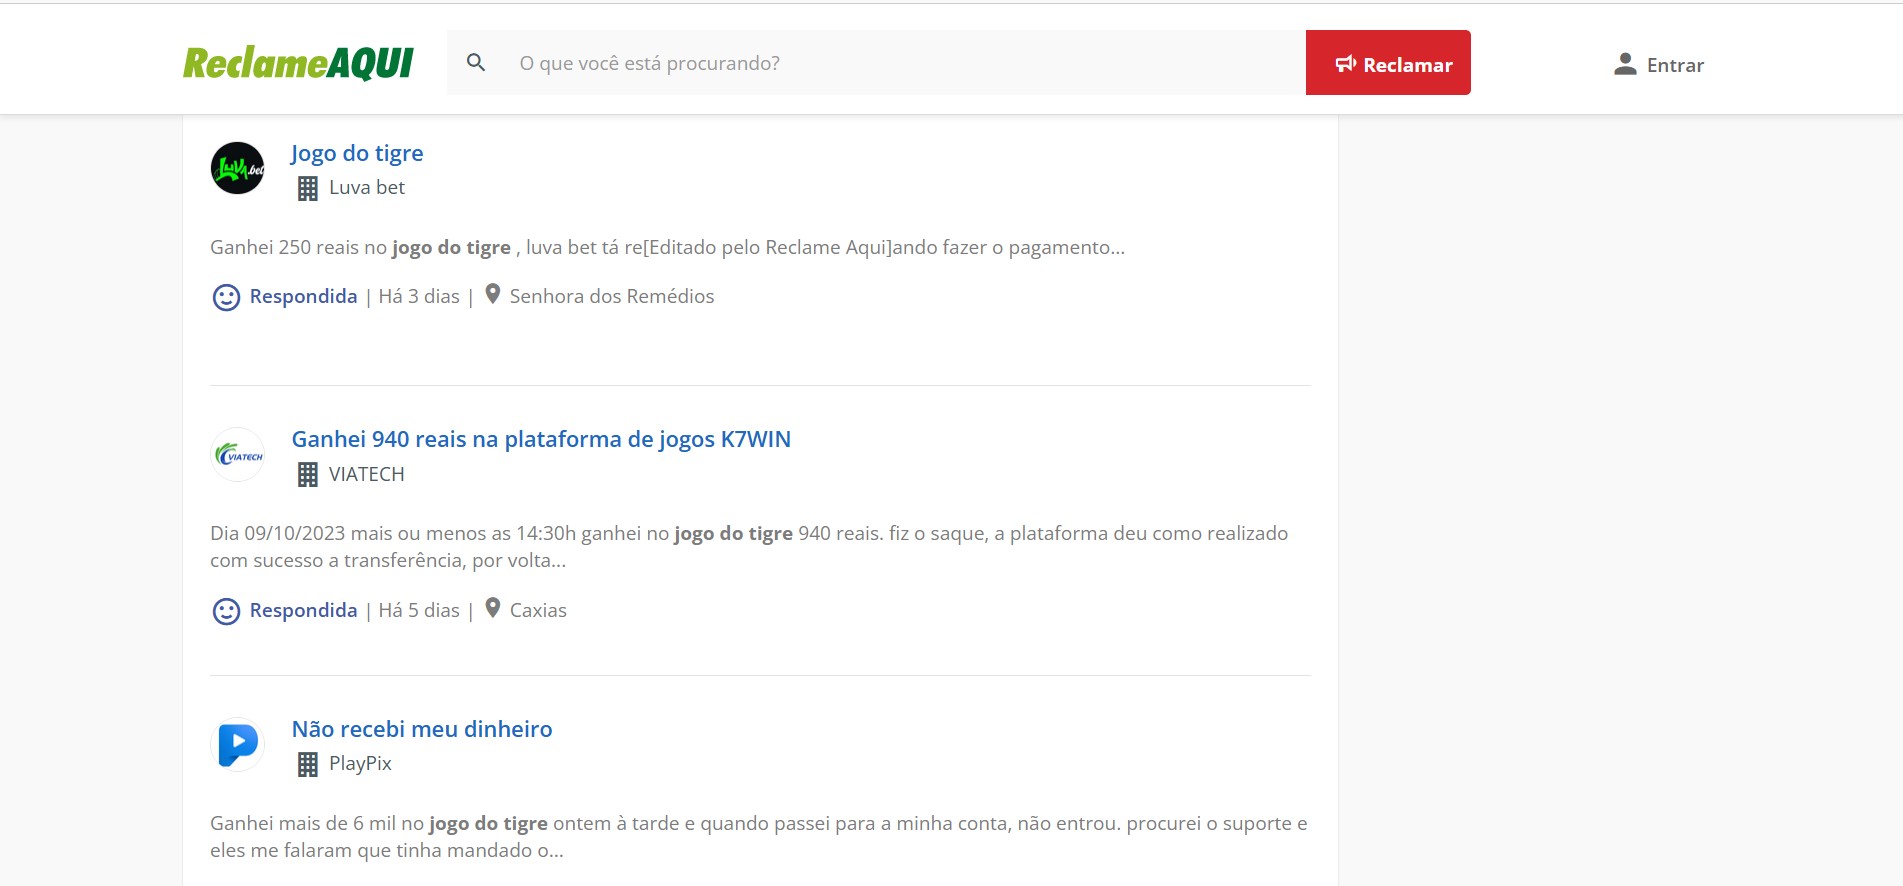
Task: Select the VIATECH company name
Action: (367, 474)
